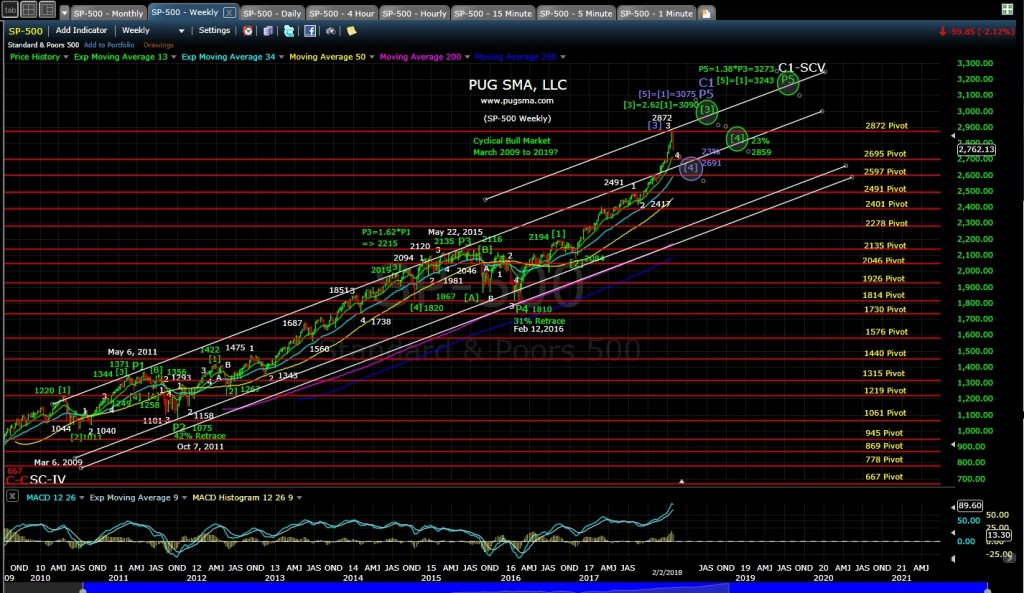Screen dimensions: 1024x593
Task: Click the right handle of the time range slider
Action: pos(988,590)
